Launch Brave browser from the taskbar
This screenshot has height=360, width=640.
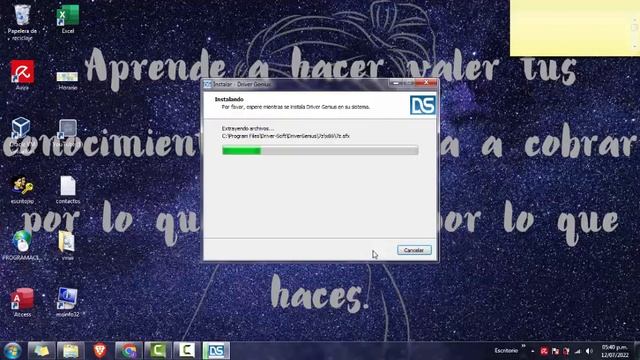coord(100,351)
